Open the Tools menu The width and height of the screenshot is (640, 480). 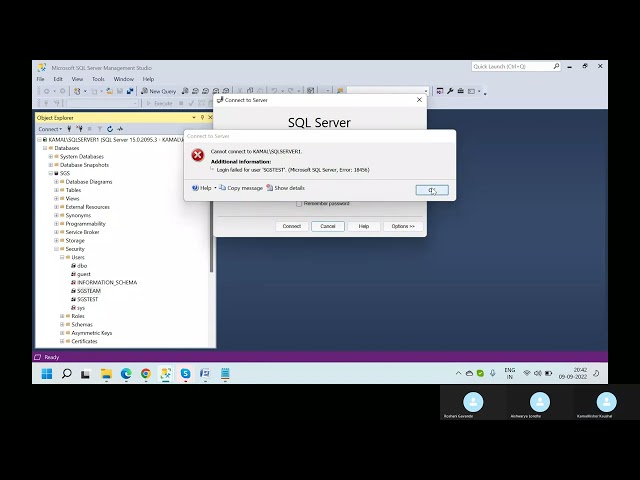click(x=98, y=79)
